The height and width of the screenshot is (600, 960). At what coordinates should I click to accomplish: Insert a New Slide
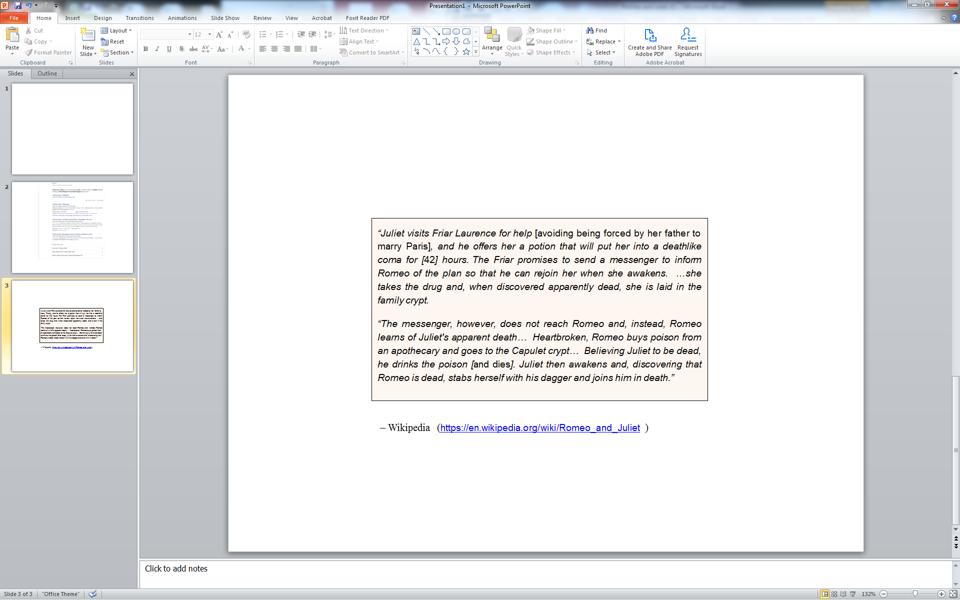[x=88, y=42]
